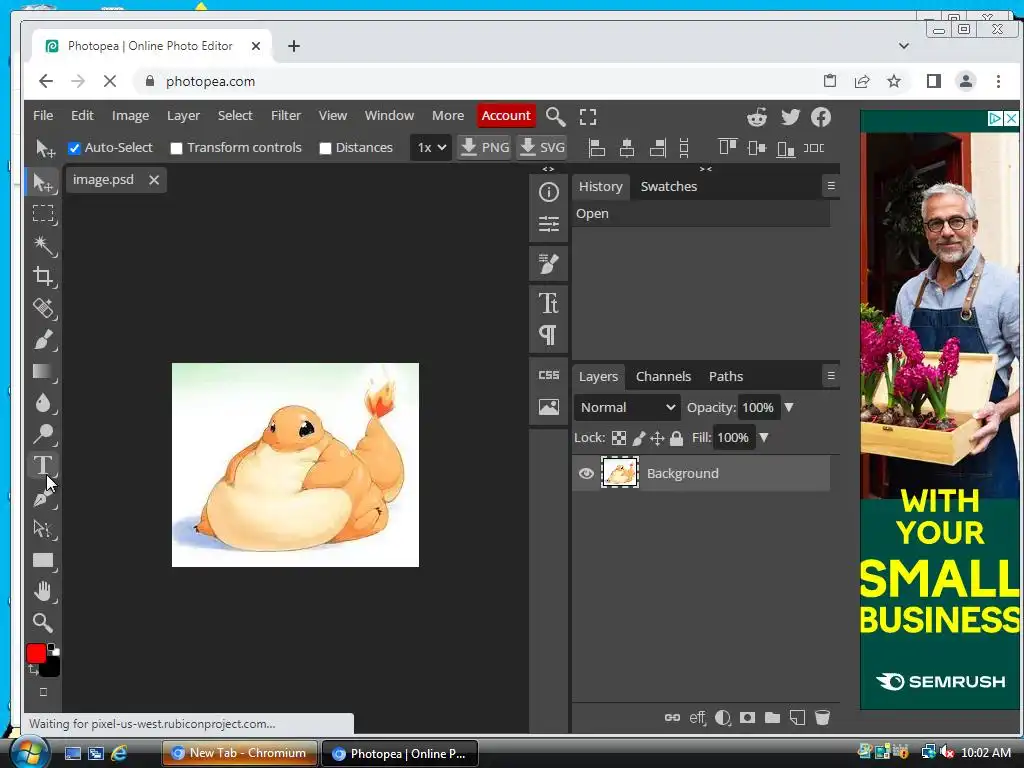Screen dimensions: 1024x768
Task: Switch to the Swatches tab
Action: (669, 187)
